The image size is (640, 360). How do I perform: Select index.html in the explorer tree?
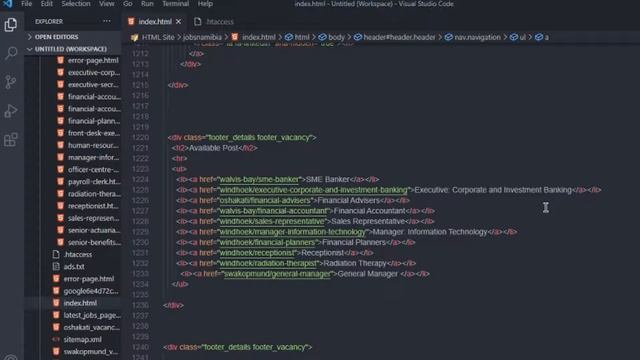pyautogui.click(x=80, y=303)
